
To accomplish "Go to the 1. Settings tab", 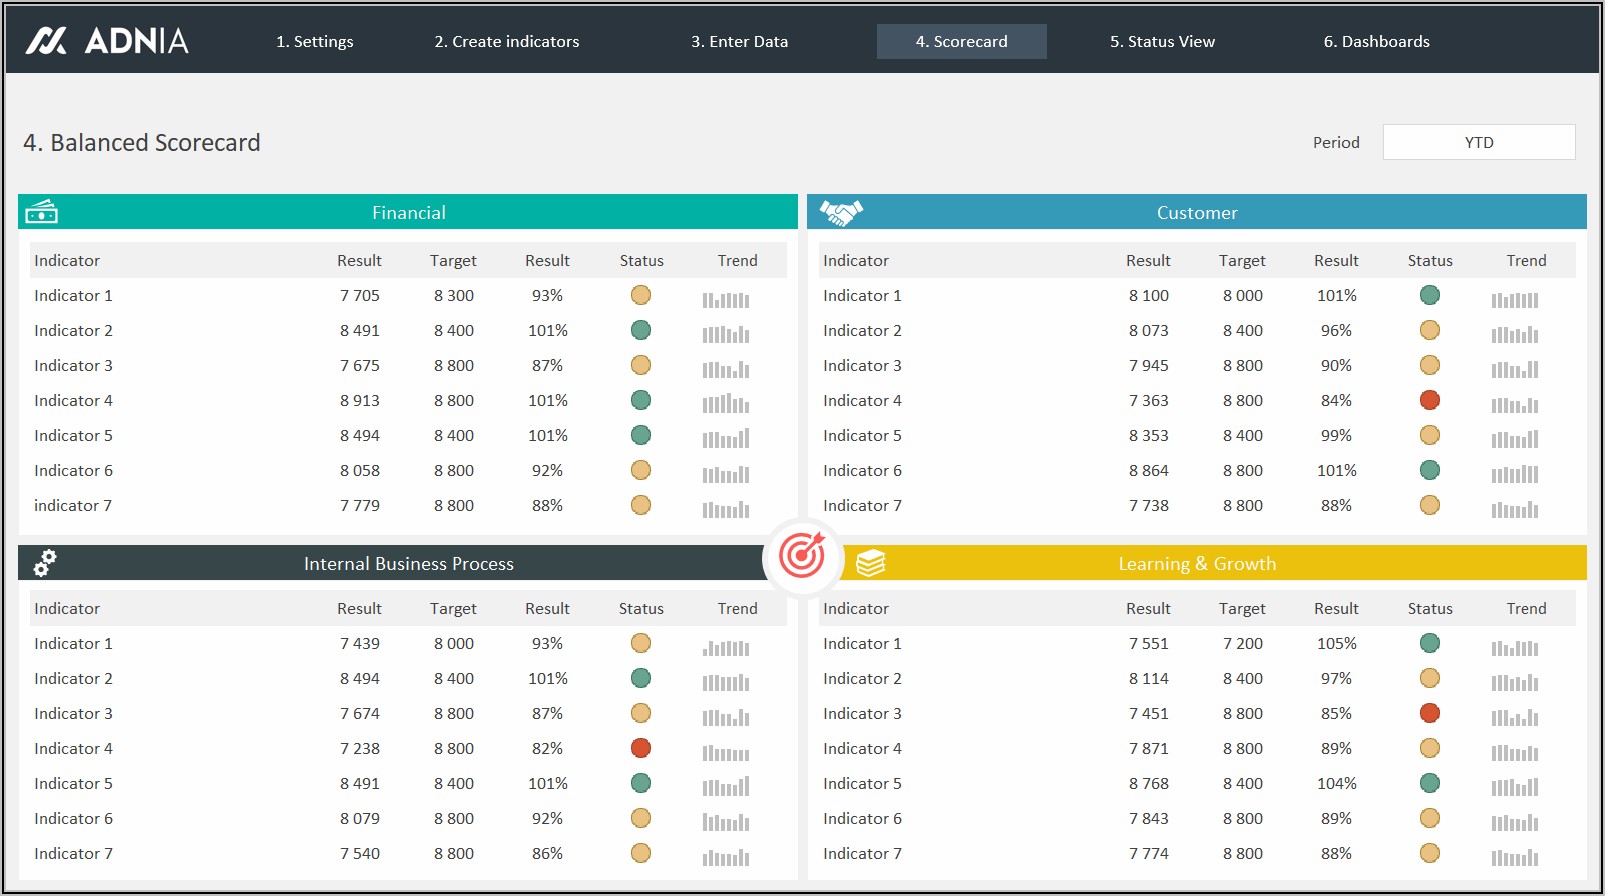I will click(315, 42).
